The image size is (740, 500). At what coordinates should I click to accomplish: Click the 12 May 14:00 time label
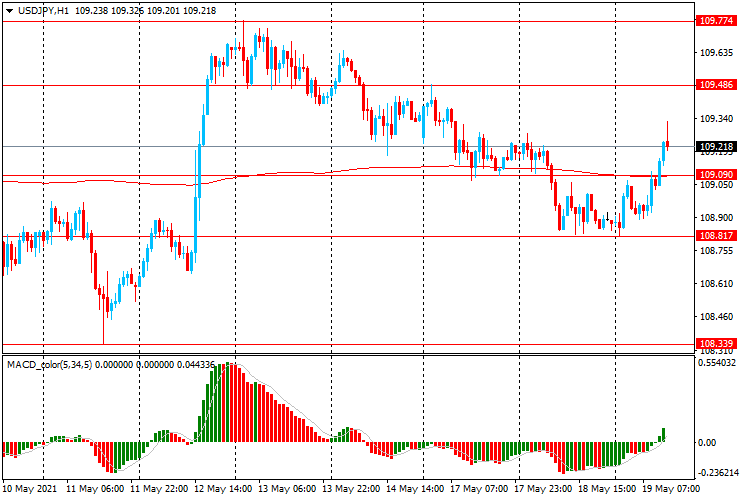[222, 490]
